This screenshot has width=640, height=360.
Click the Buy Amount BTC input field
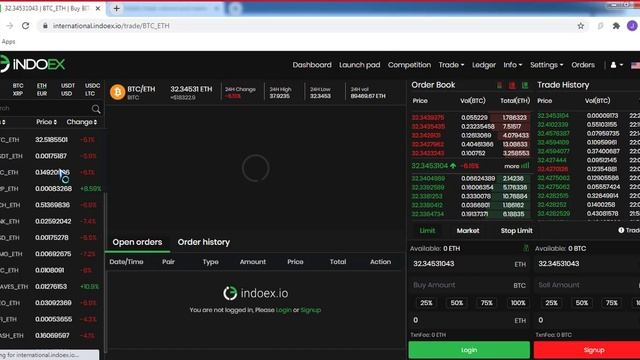[x=469, y=285]
